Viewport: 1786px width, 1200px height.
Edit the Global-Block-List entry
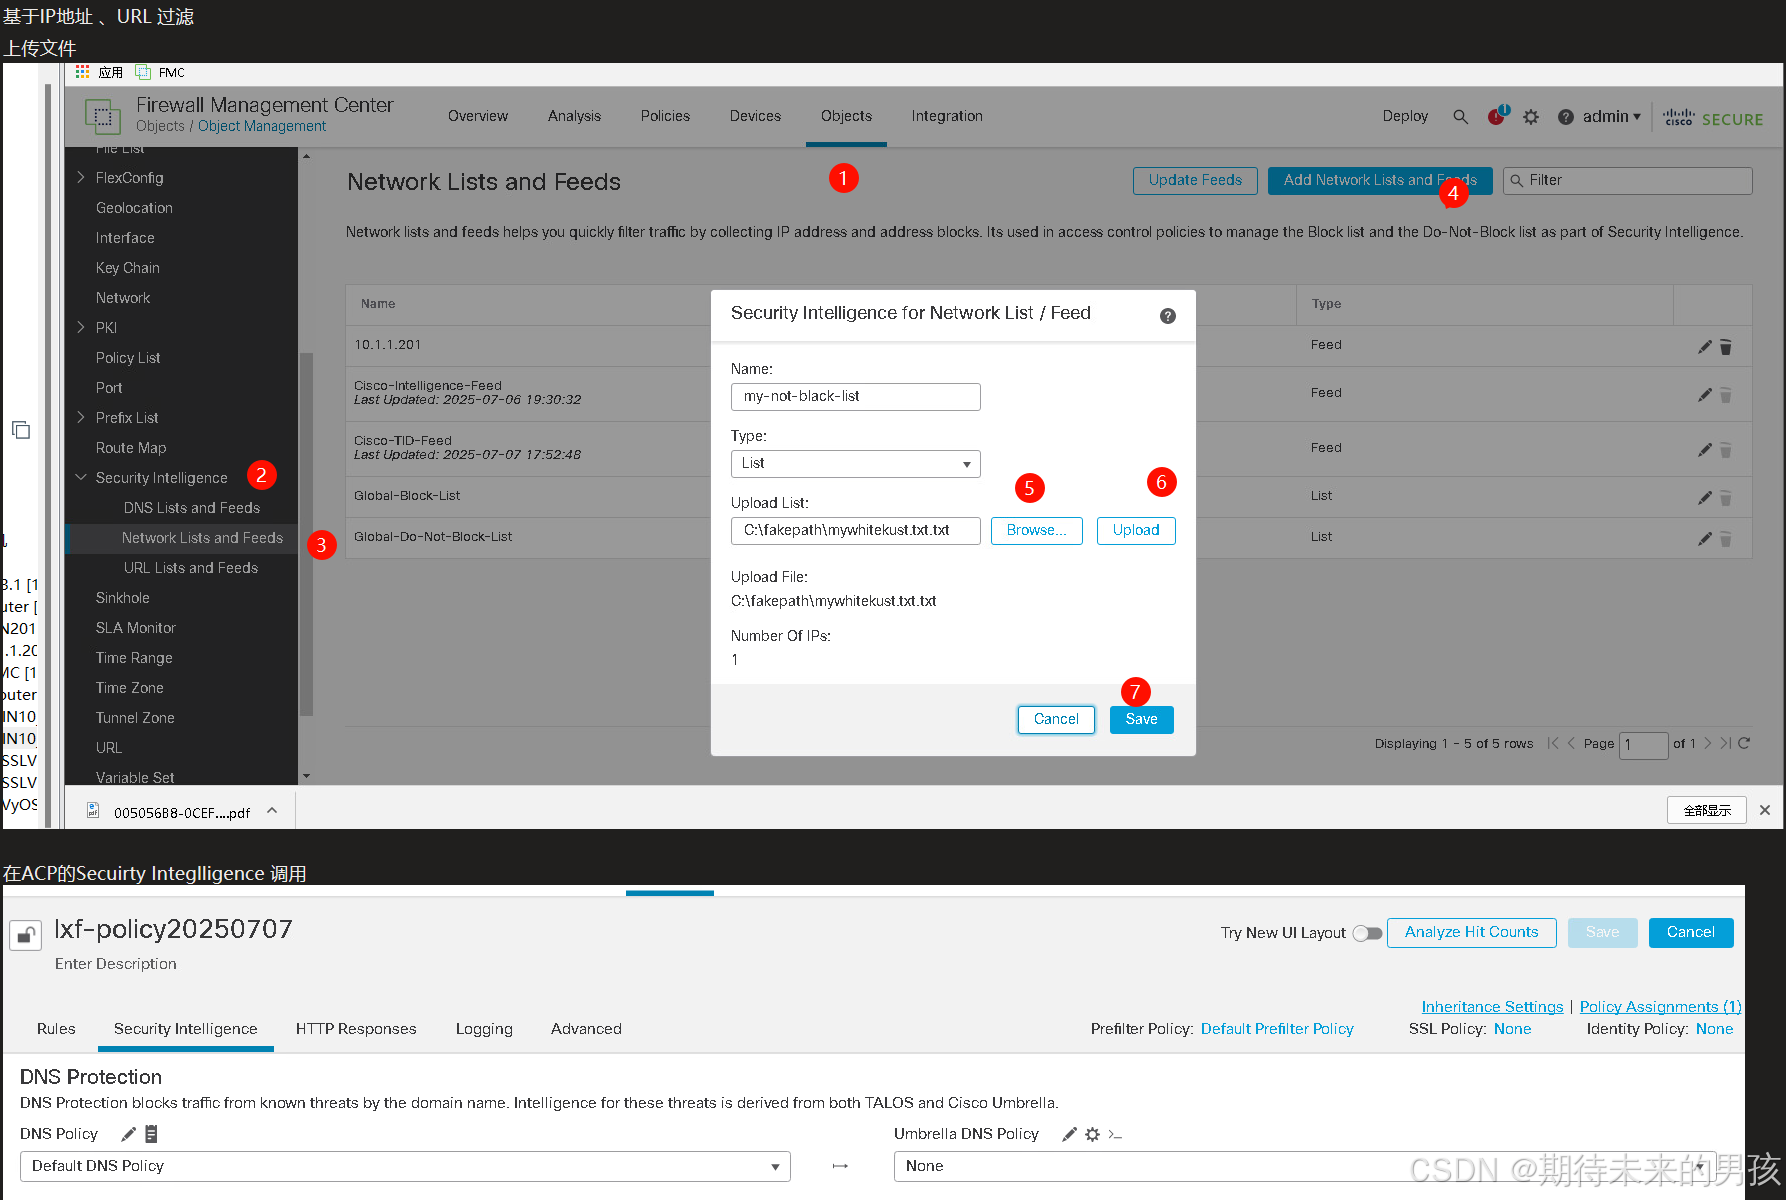click(x=1705, y=497)
